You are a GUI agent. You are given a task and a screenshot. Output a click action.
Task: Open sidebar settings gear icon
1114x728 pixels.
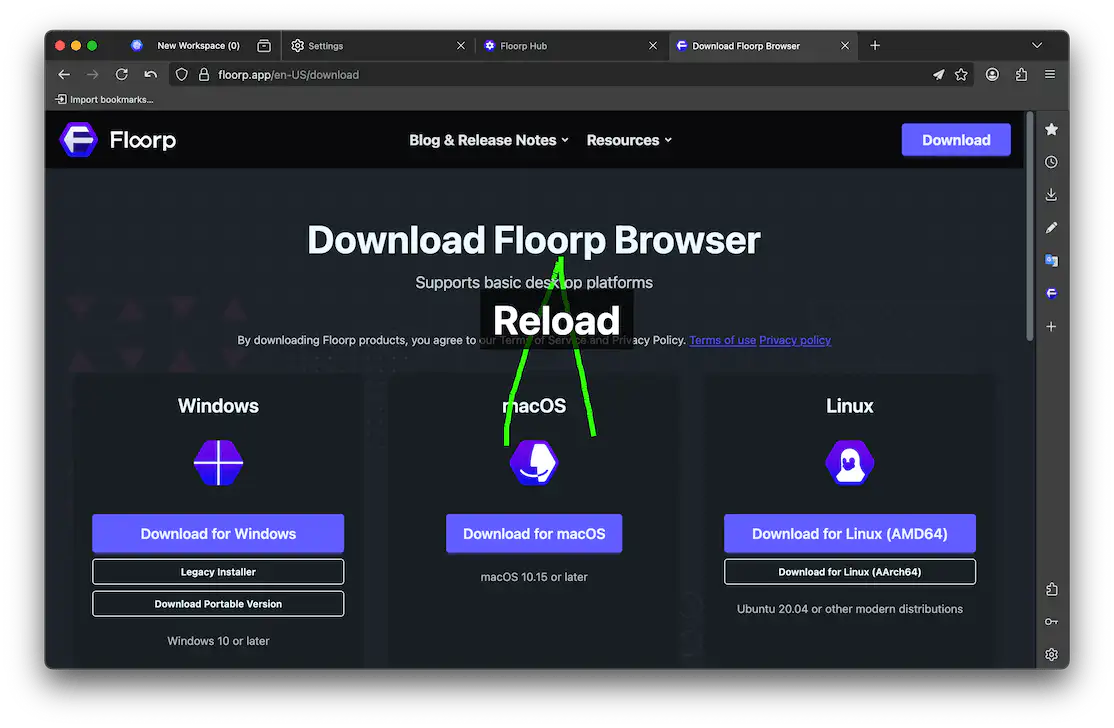pos(1051,655)
